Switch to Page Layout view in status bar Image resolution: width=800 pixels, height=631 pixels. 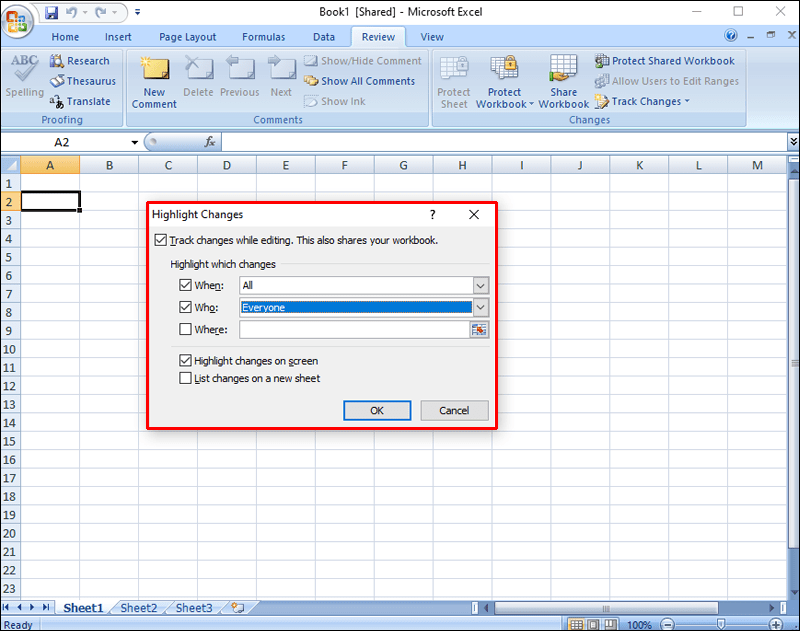tap(593, 624)
